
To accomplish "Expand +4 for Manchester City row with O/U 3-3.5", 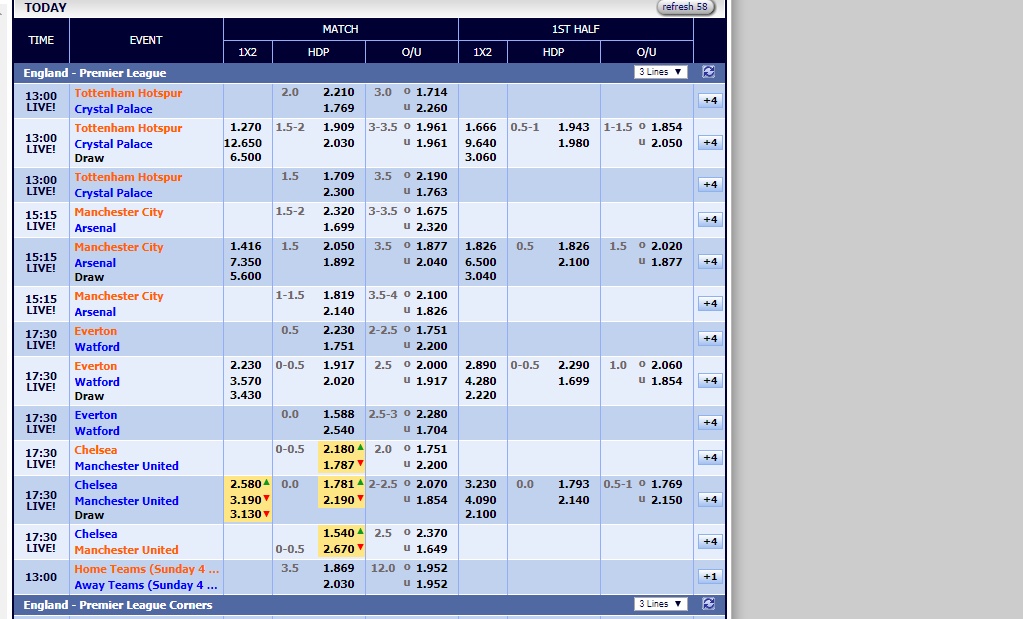I will pos(710,219).
